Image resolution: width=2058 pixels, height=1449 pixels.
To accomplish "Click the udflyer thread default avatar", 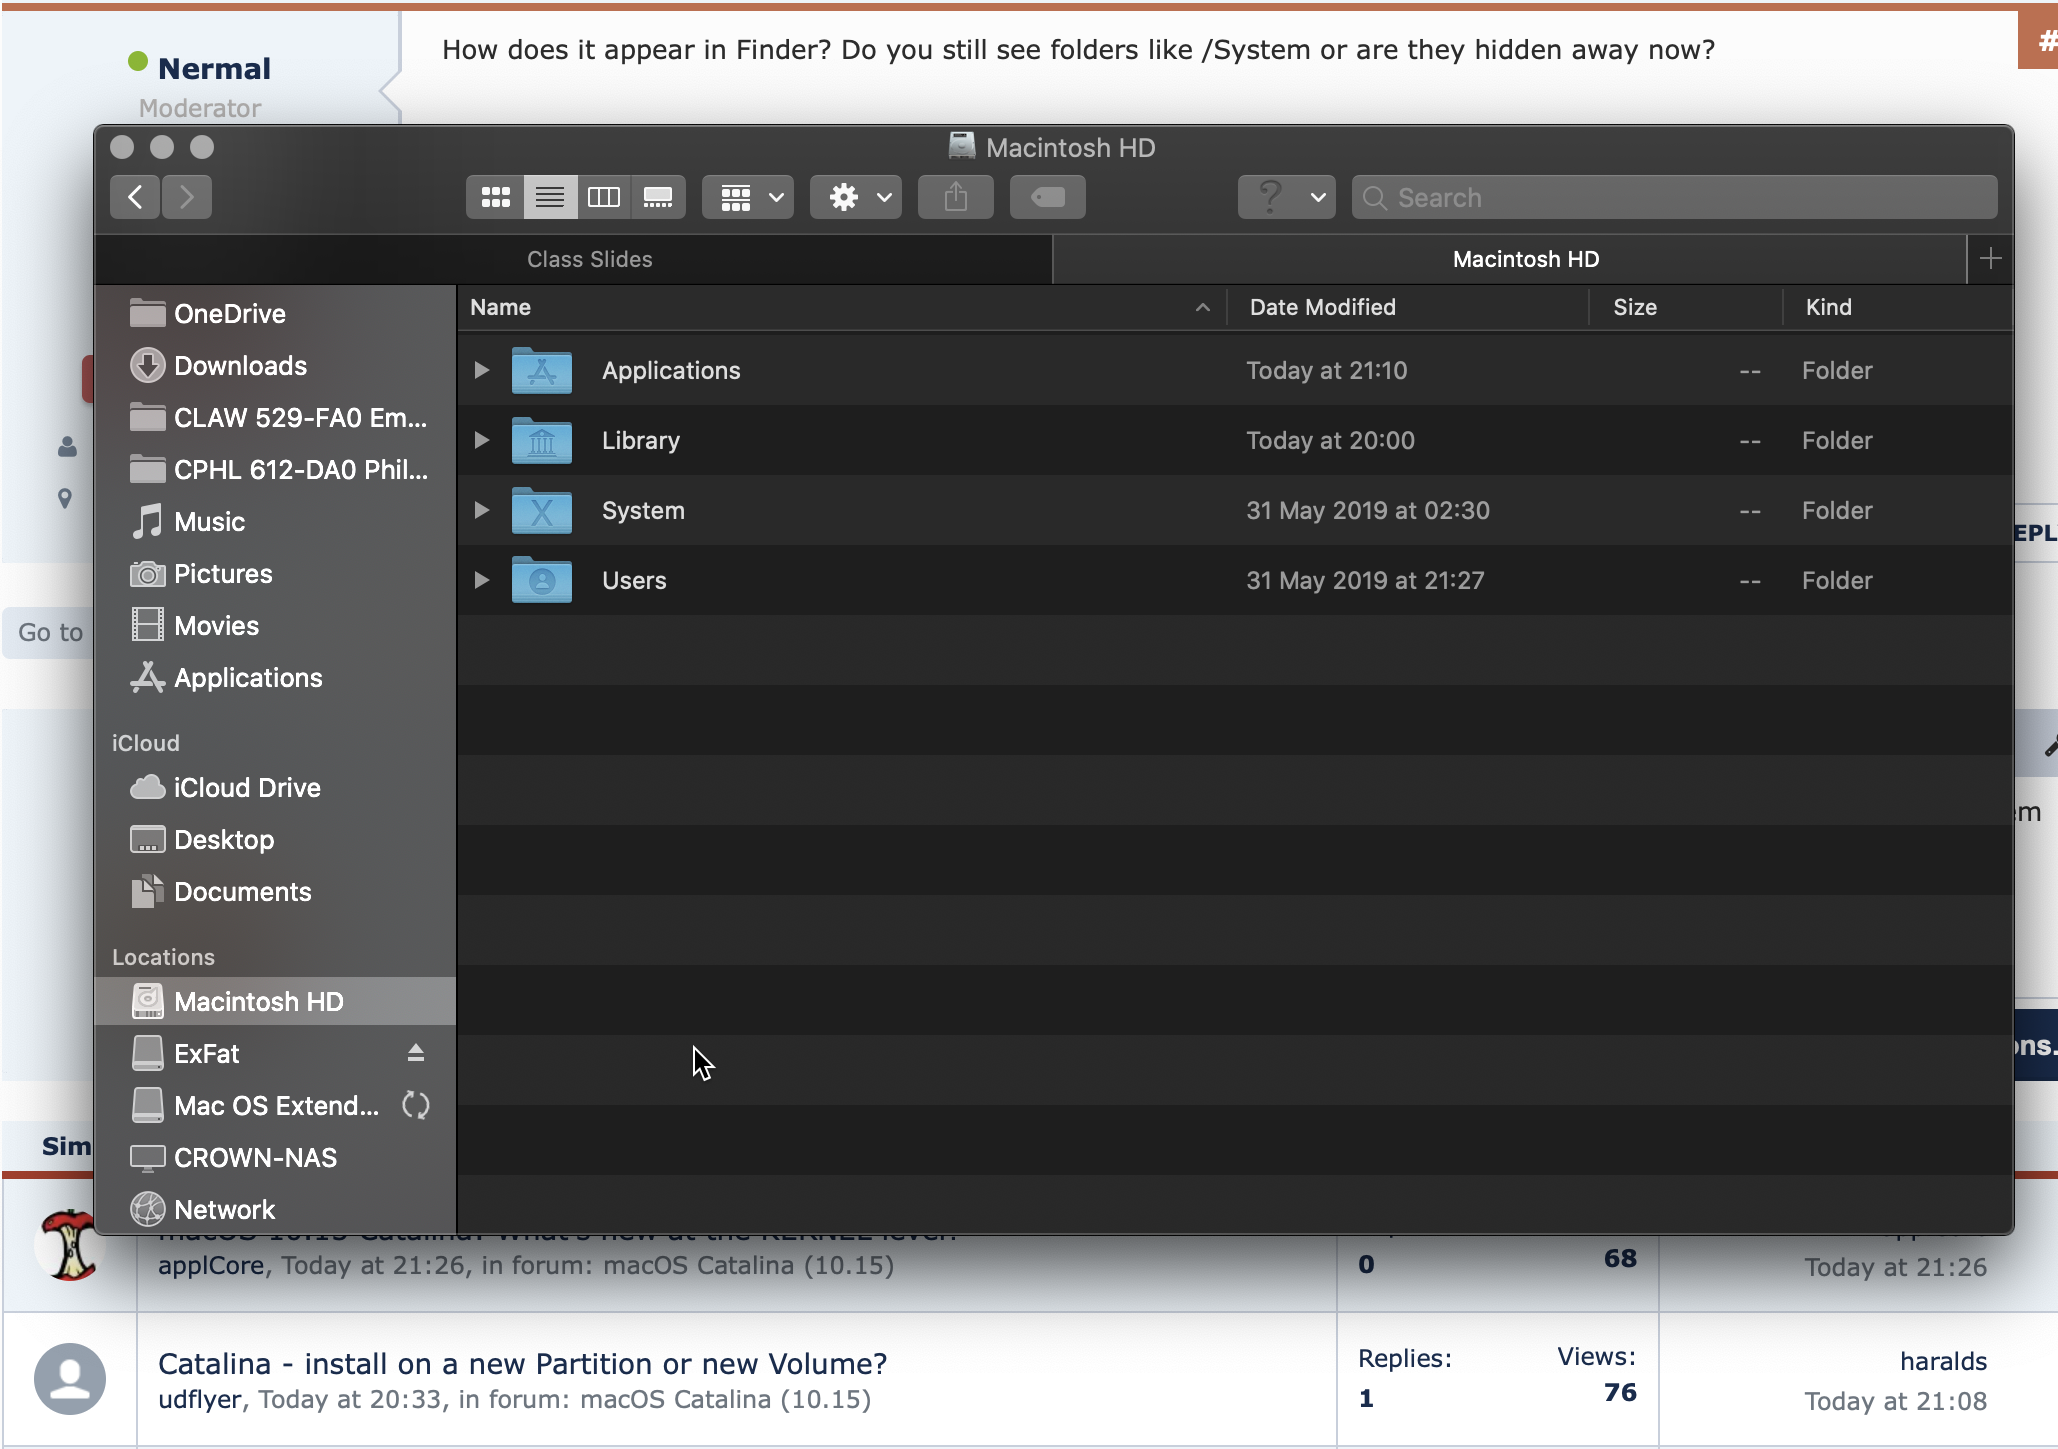I will tap(70, 1379).
